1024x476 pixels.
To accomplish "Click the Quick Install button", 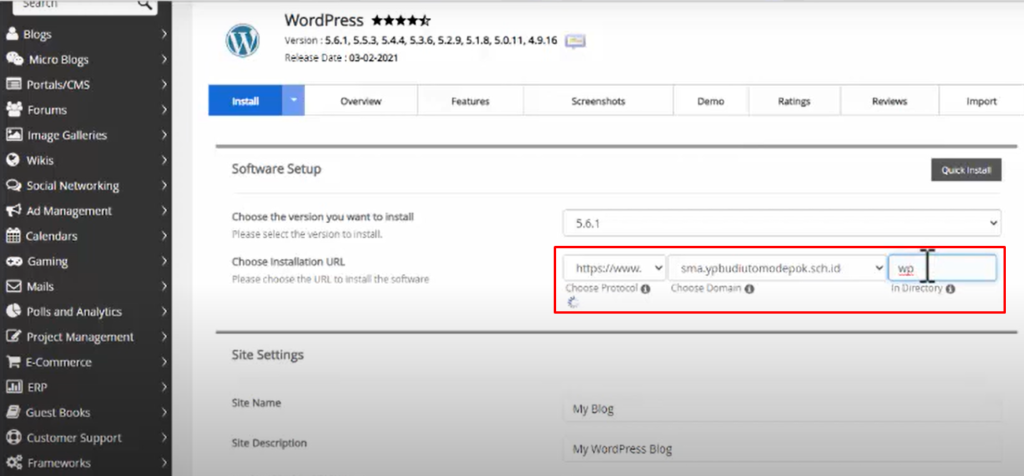I will (x=966, y=170).
